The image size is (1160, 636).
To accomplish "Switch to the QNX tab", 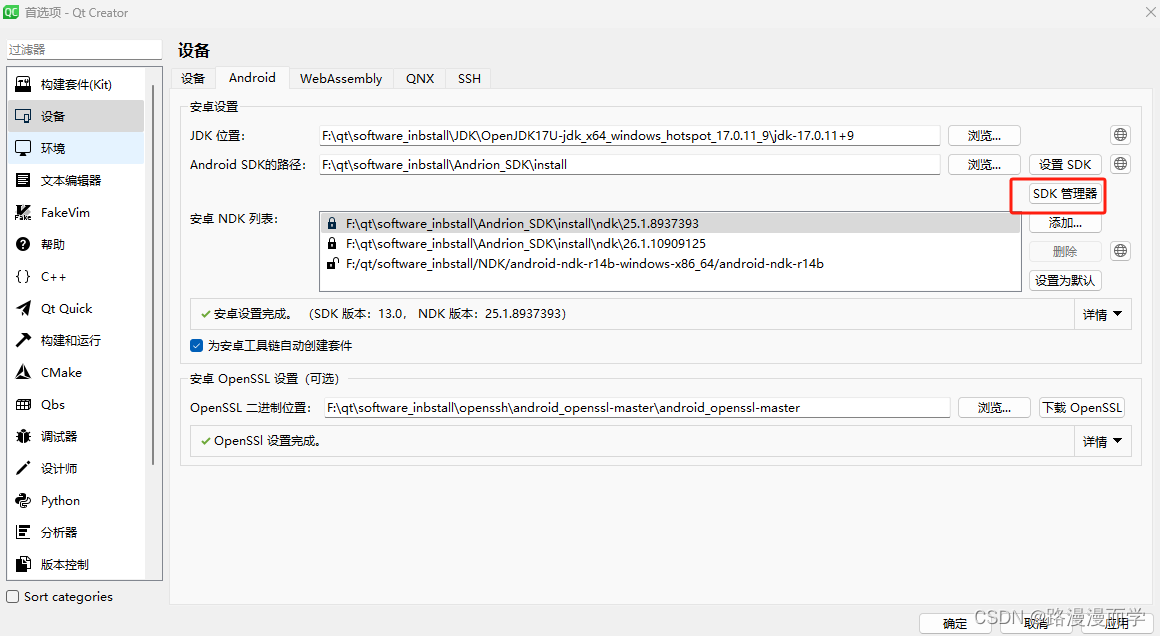I will click(420, 78).
